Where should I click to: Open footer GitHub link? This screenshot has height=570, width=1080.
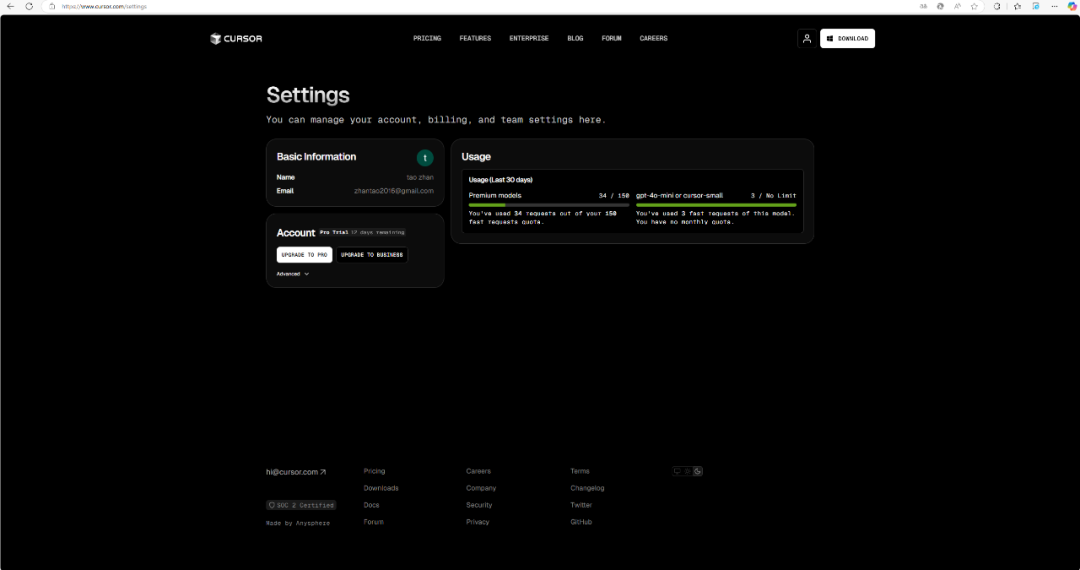coord(581,522)
